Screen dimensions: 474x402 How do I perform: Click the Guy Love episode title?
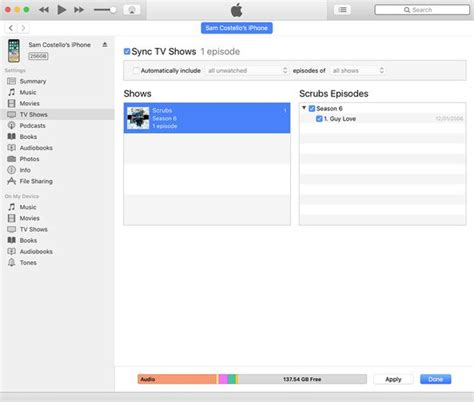[340, 119]
